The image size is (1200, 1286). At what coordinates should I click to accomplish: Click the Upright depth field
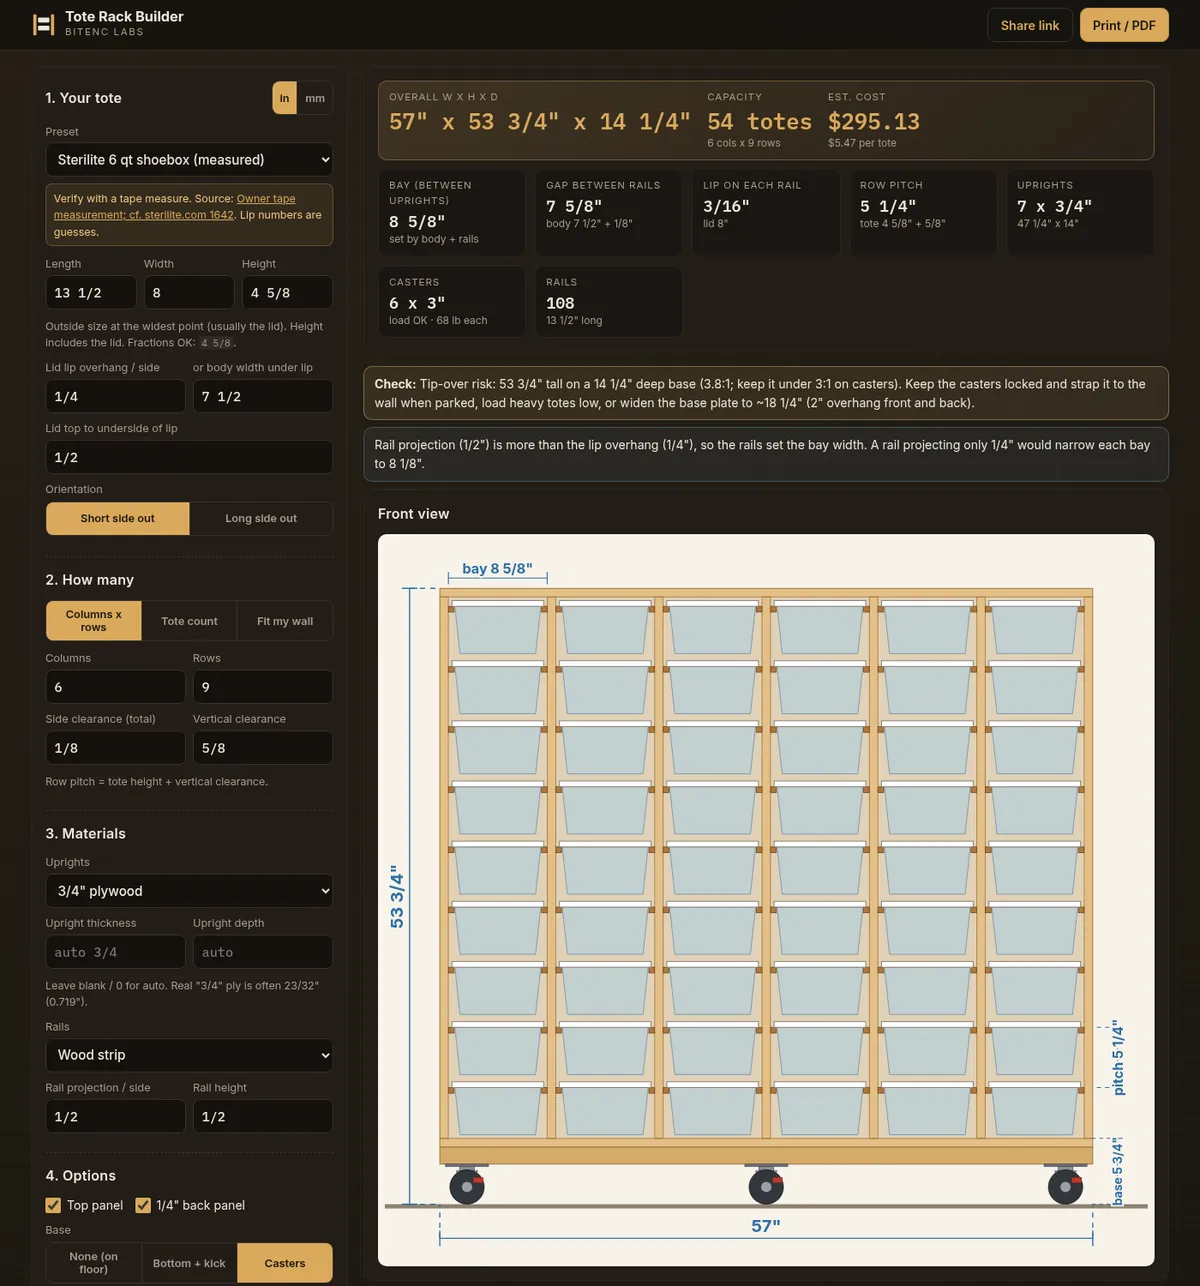(263, 952)
